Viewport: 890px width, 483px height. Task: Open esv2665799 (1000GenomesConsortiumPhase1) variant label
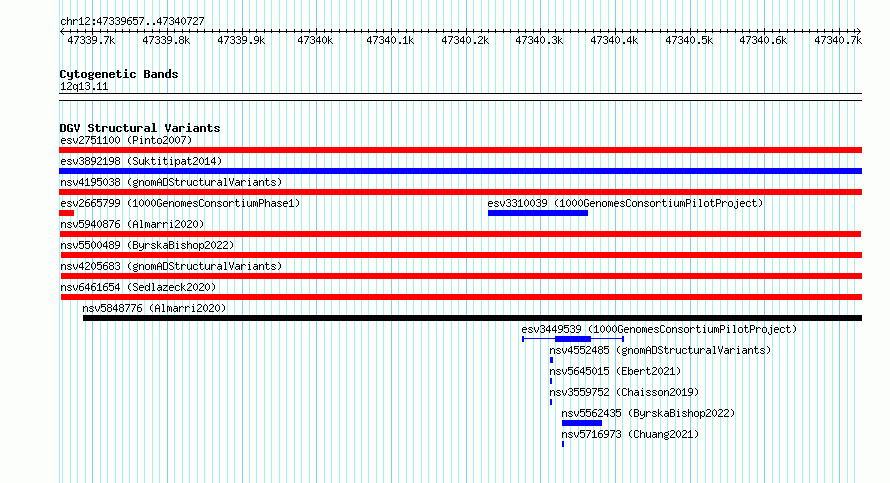(180, 203)
